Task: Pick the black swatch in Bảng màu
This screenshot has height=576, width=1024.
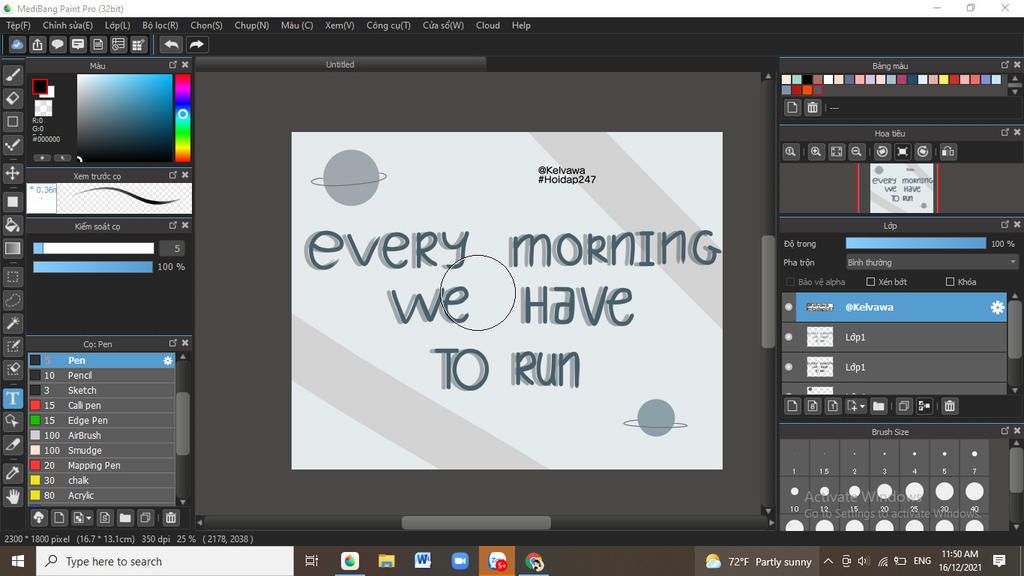Action: 807,80
